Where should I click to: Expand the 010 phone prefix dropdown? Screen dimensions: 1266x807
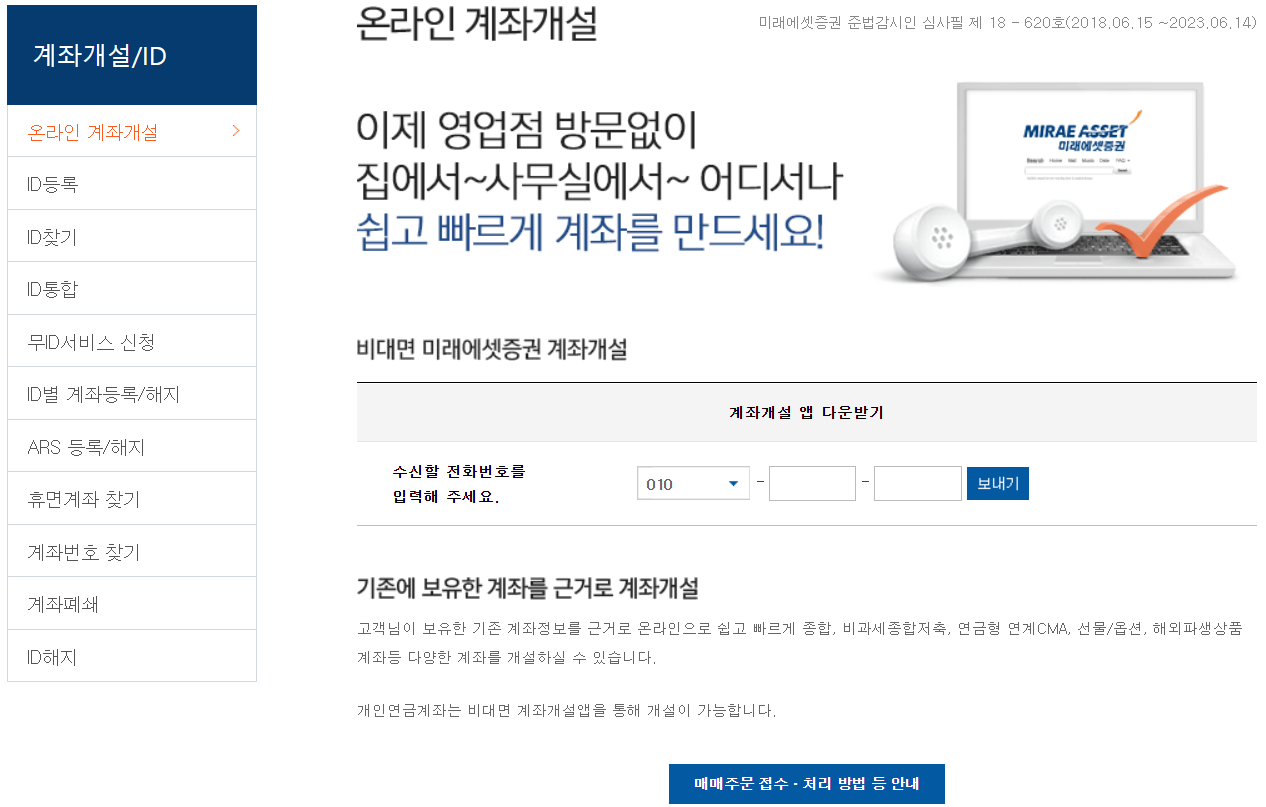693,484
